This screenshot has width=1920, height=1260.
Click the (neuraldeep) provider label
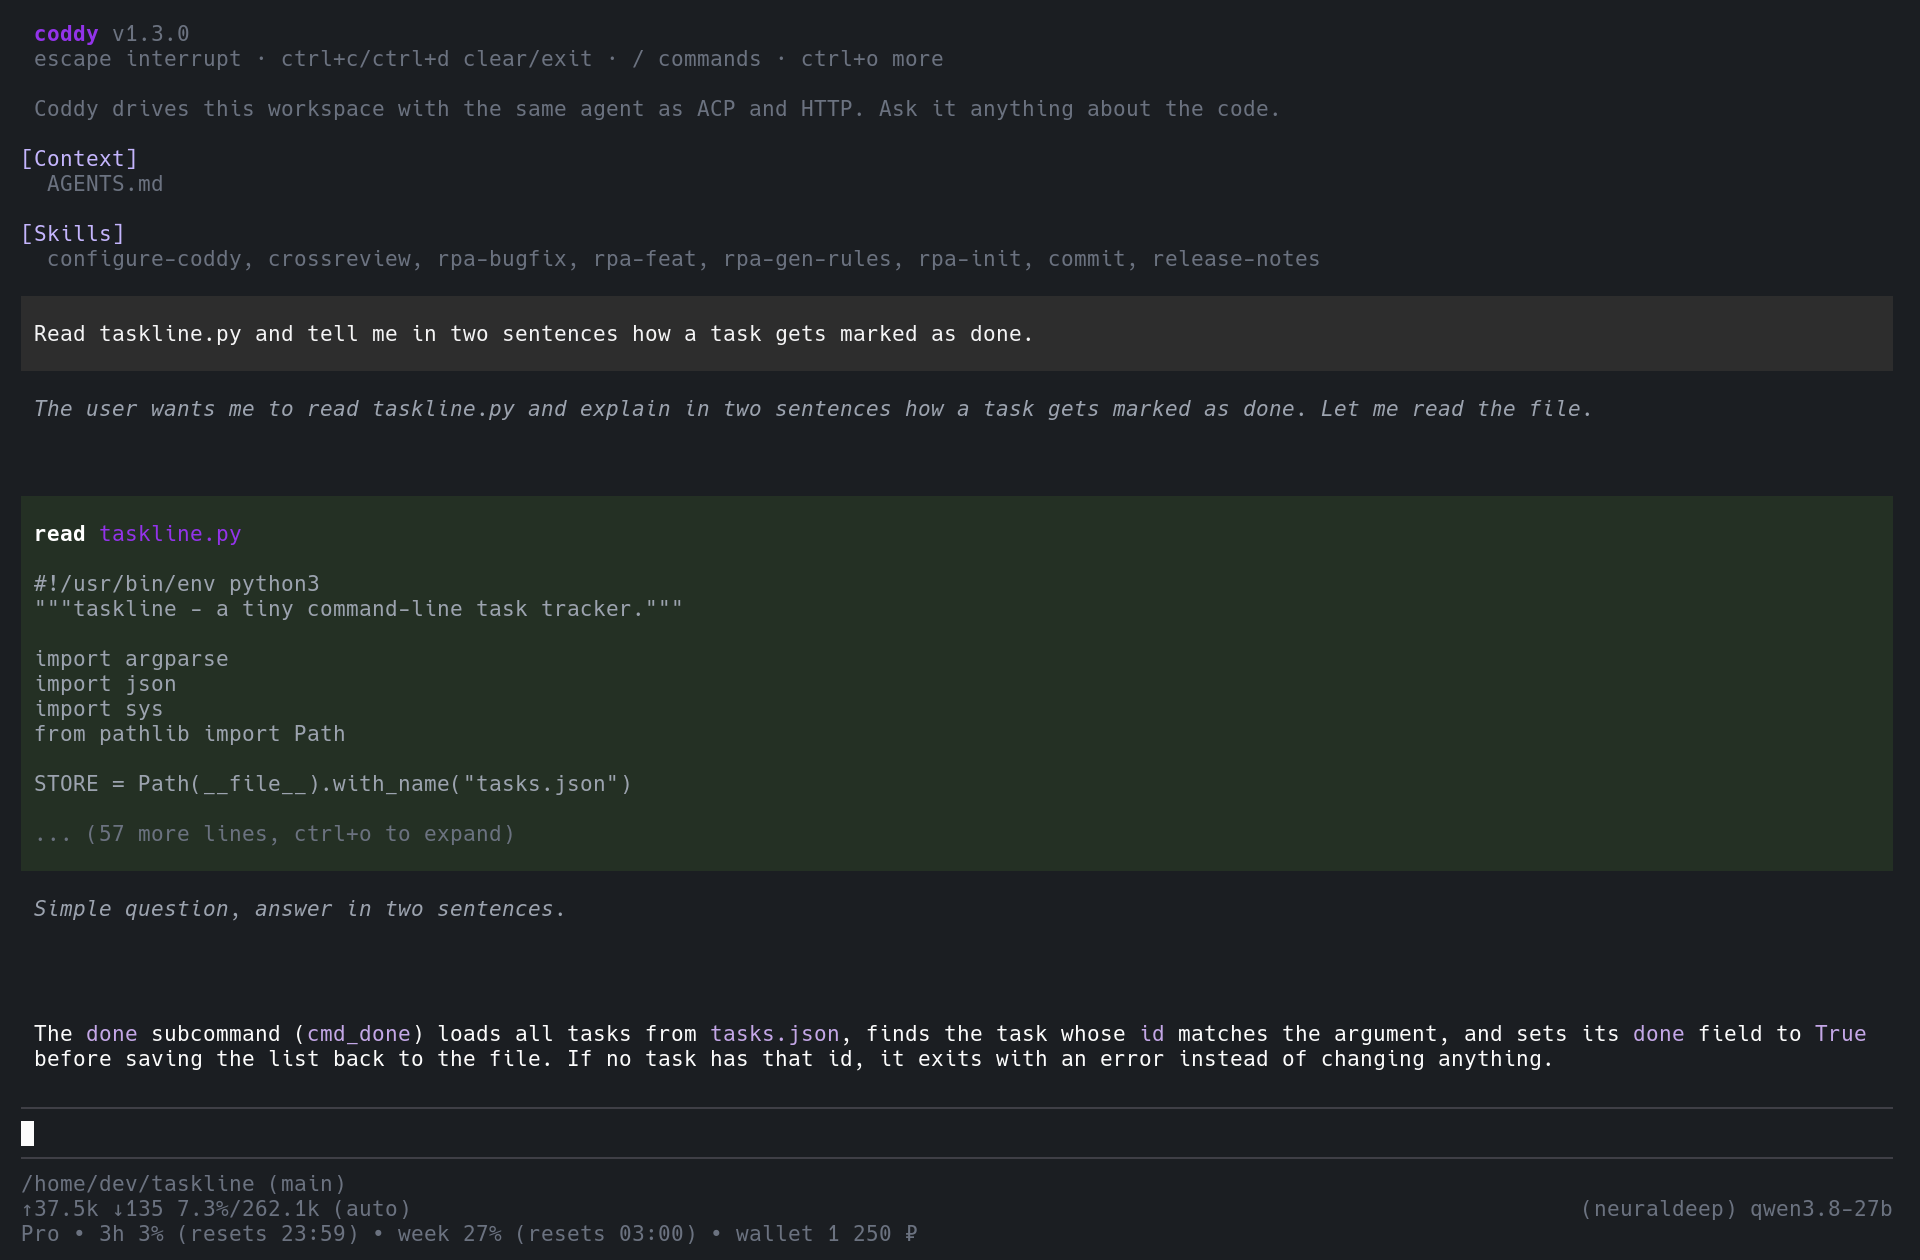1659,1209
